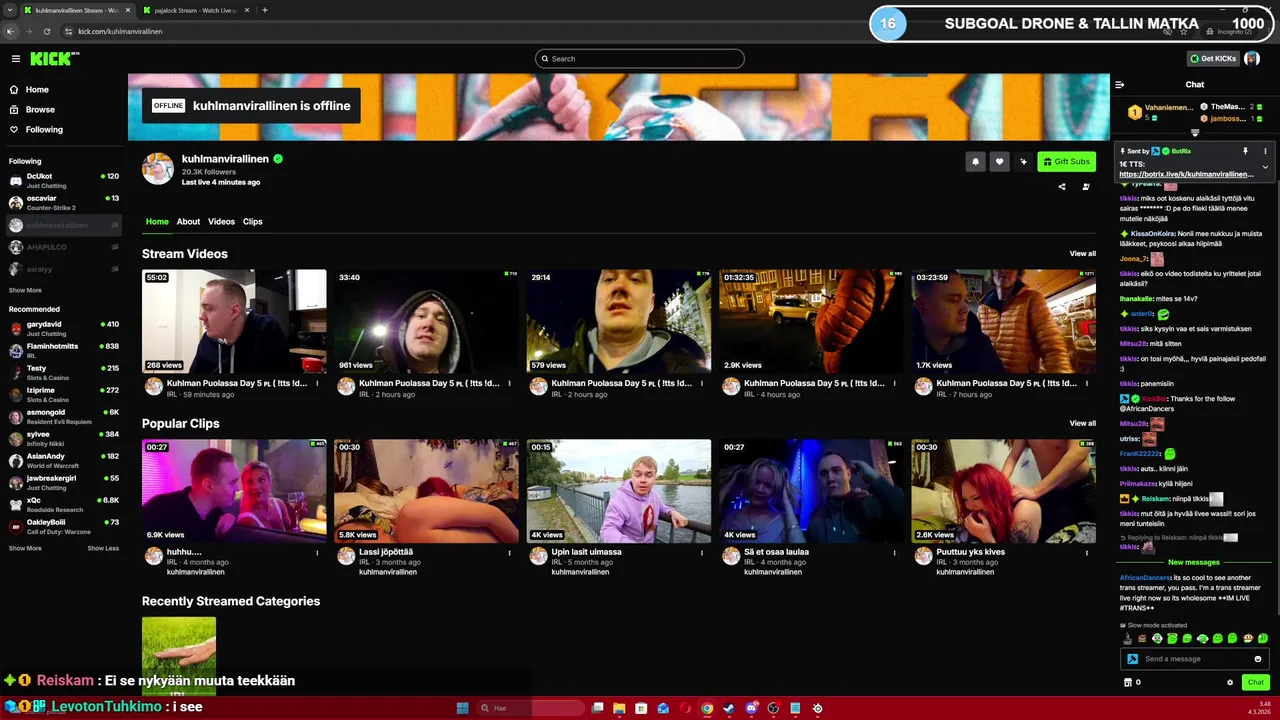Open chat settings with the gear icon
1280x720 pixels.
point(1230,682)
